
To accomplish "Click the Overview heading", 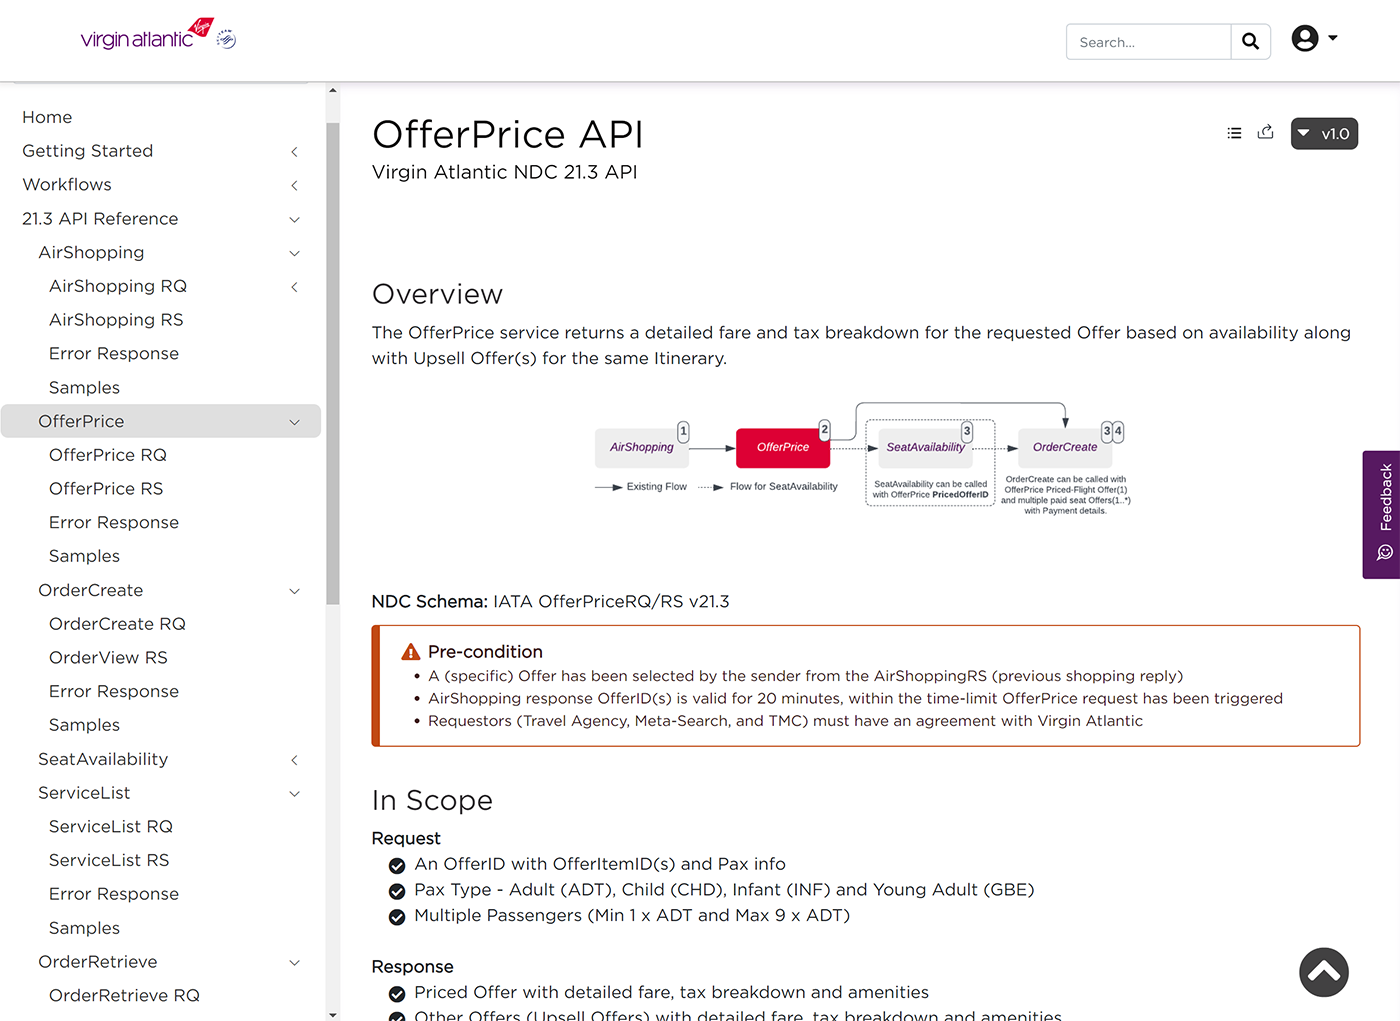I will 437,295.
